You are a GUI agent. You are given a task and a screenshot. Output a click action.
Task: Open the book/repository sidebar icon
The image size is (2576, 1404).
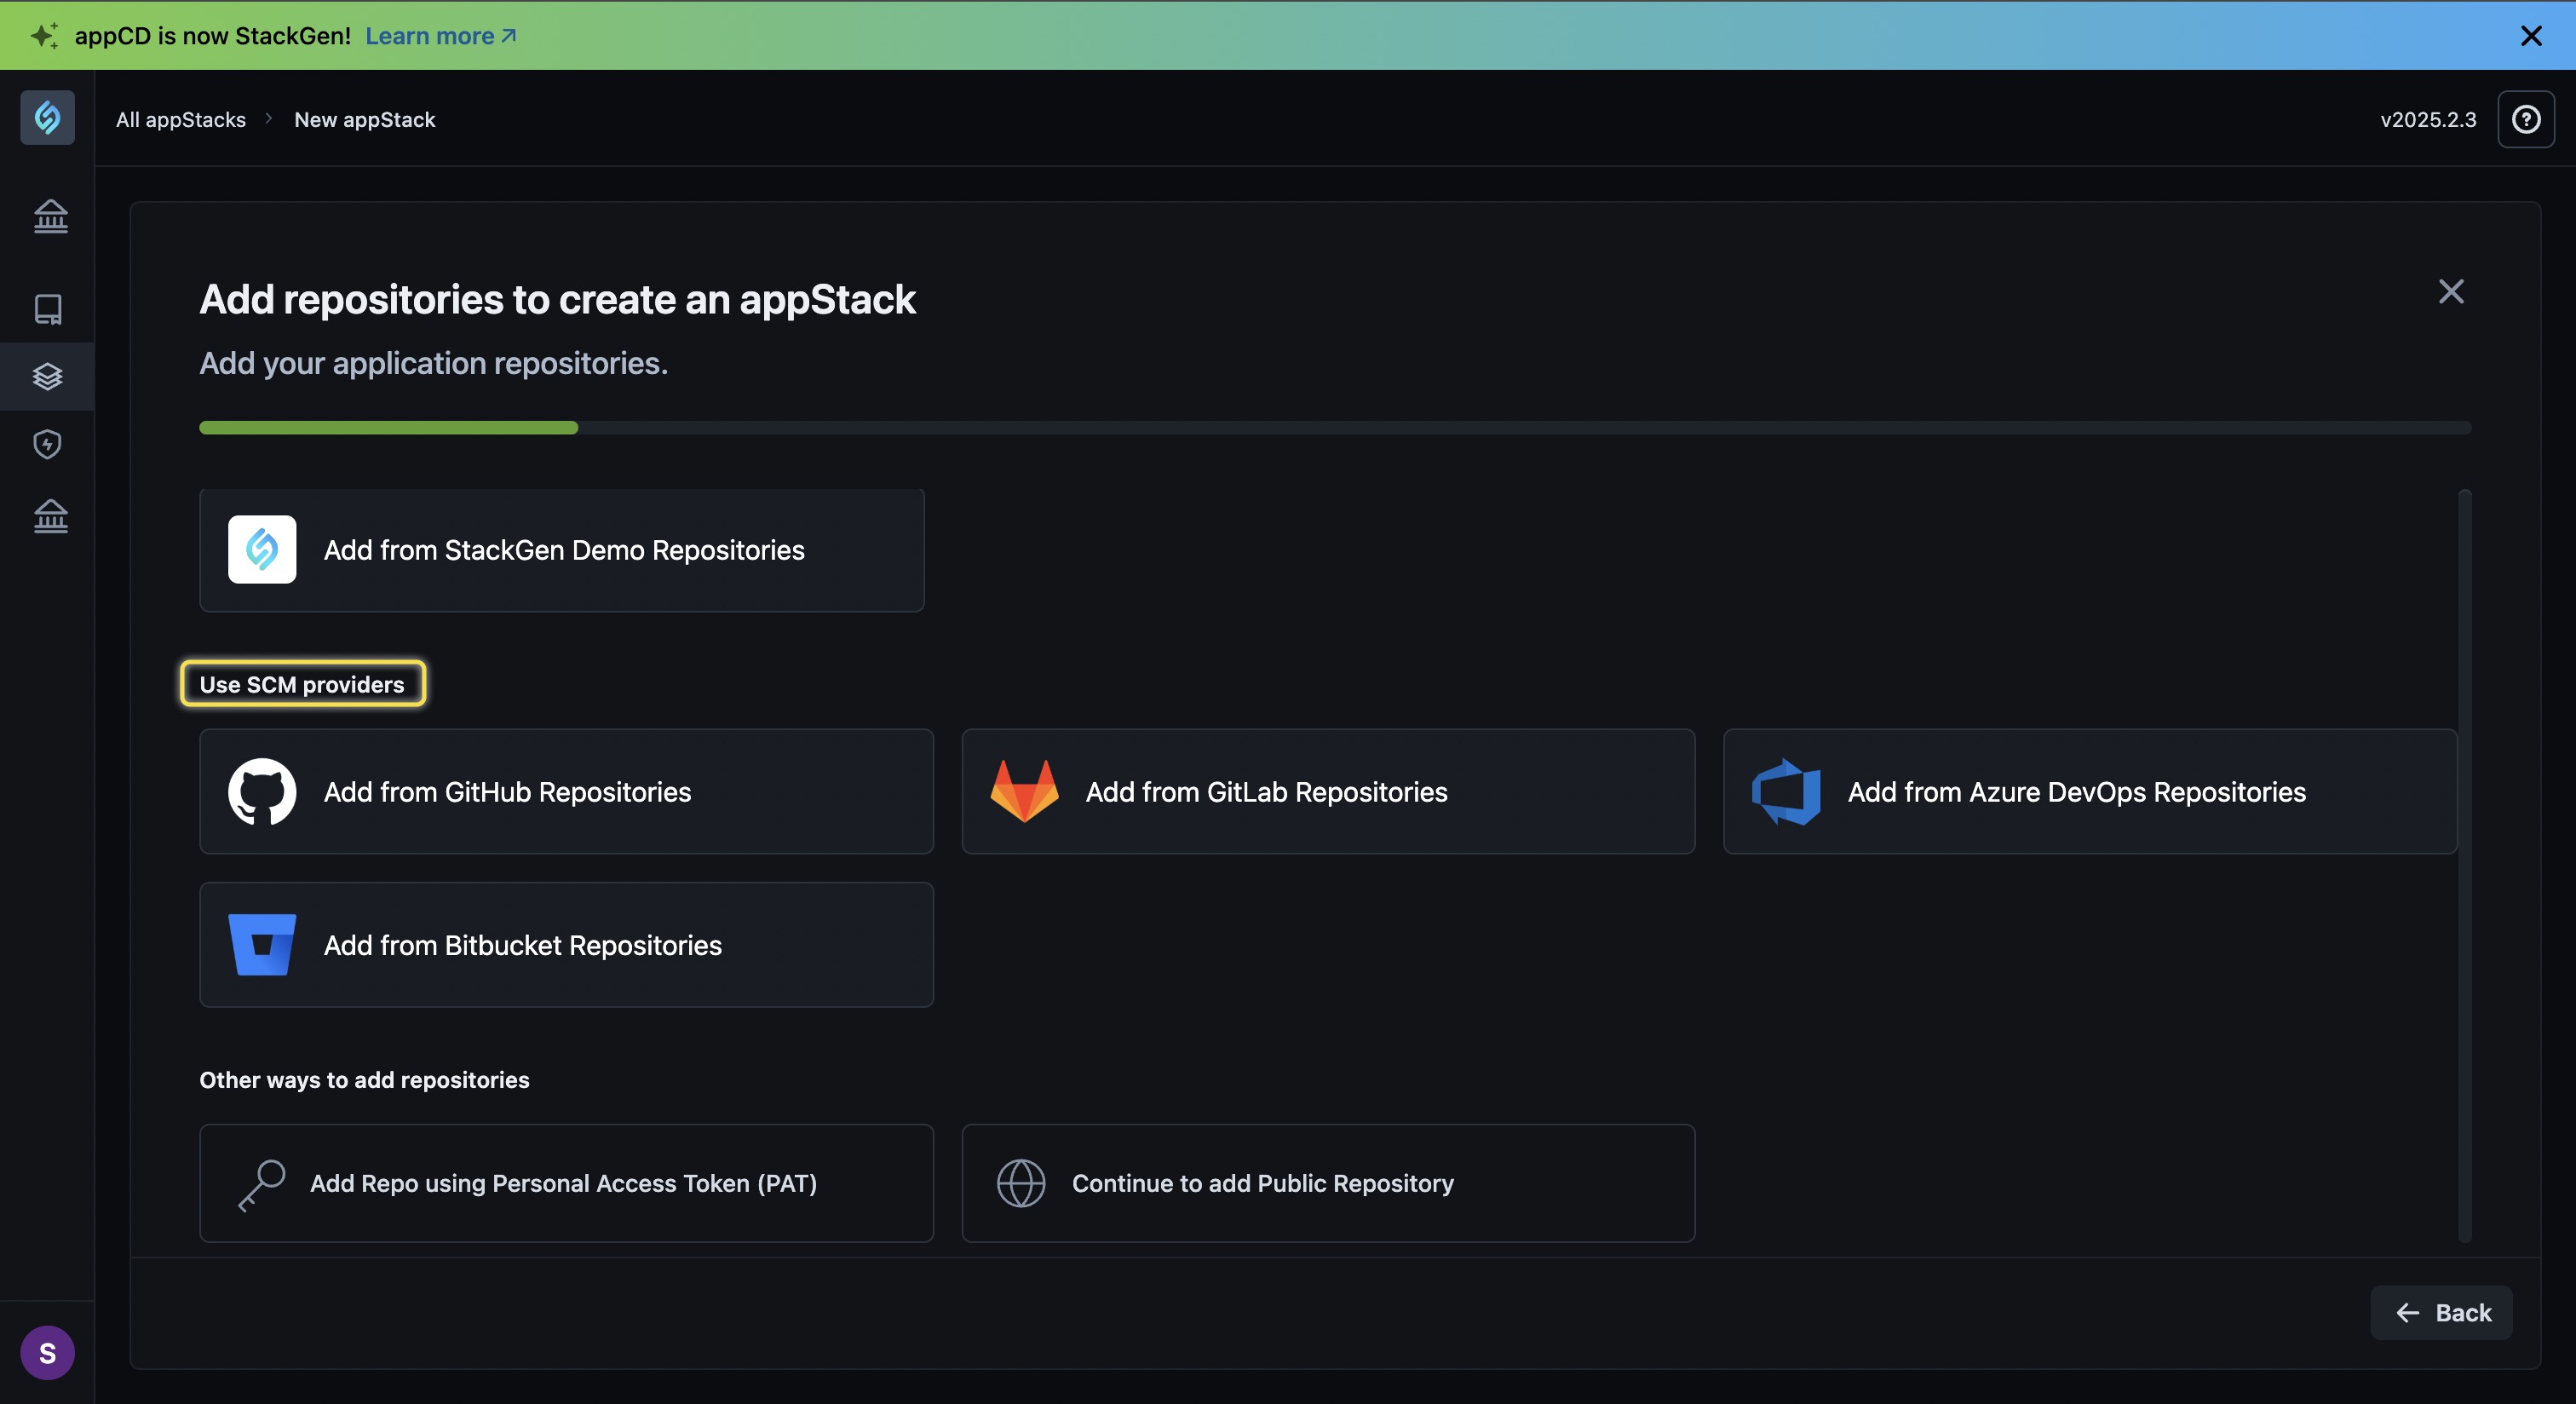[x=48, y=309]
